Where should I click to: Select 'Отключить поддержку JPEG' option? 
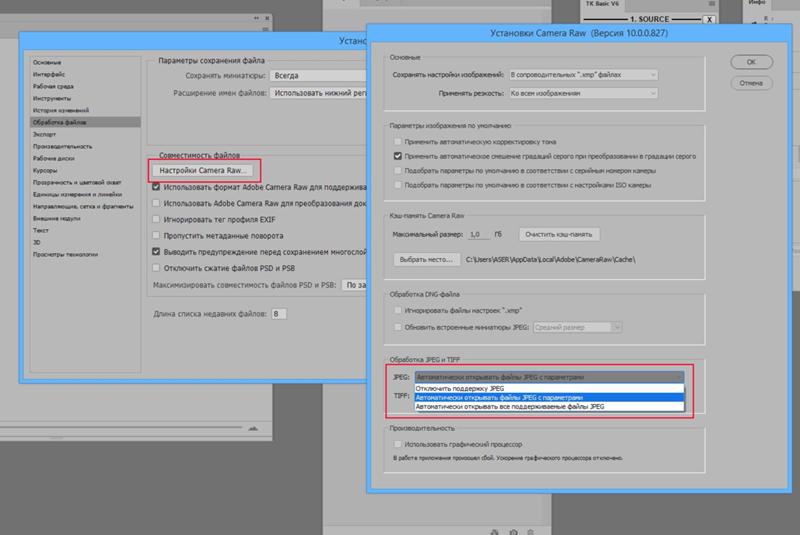[549, 389]
